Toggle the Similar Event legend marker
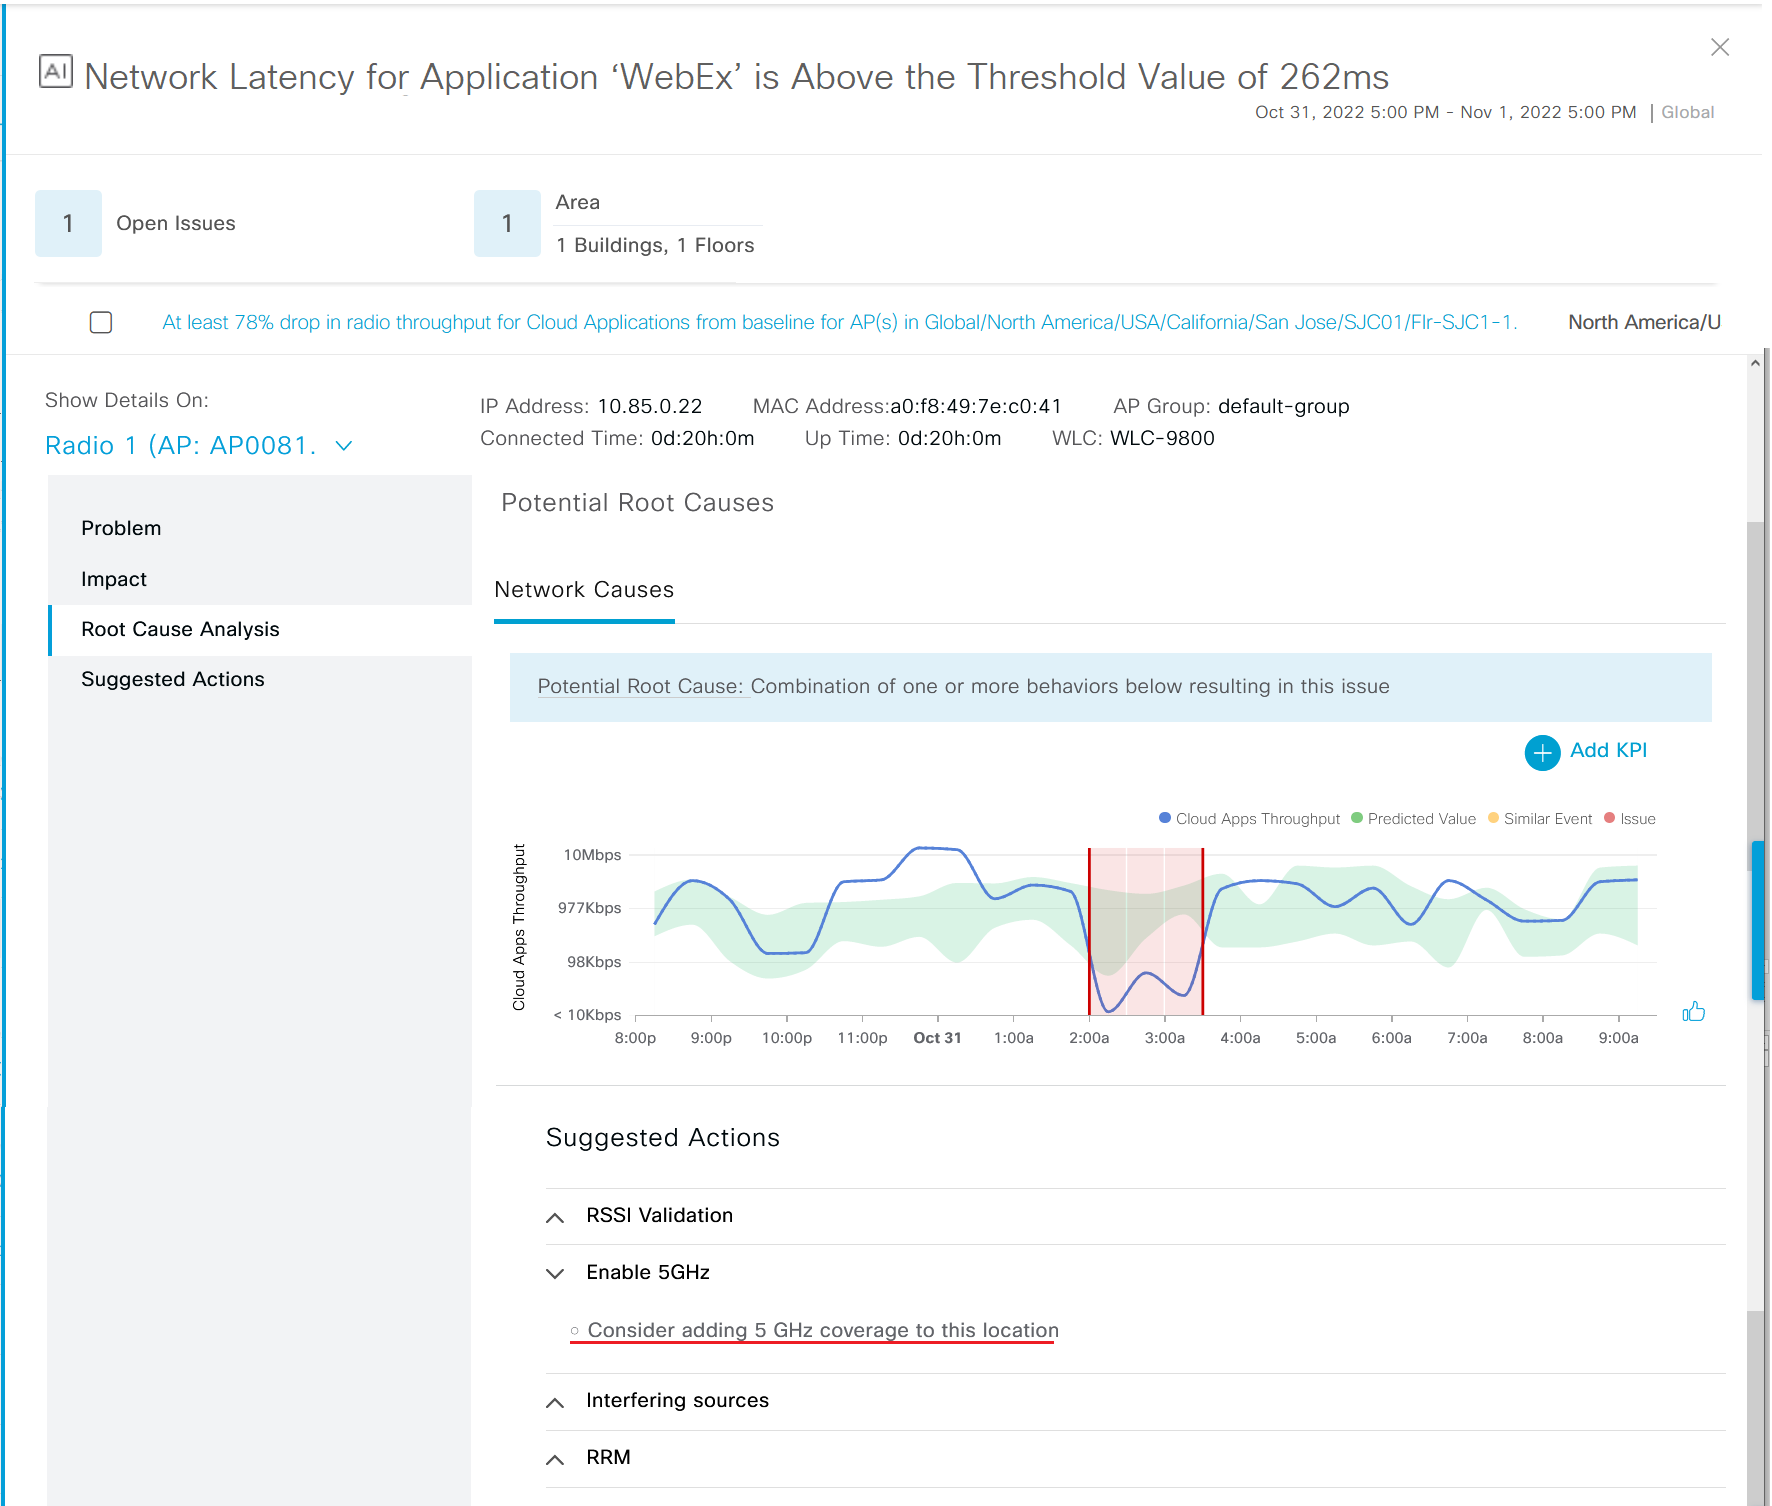The height and width of the screenshot is (1506, 1772). 1493,818
